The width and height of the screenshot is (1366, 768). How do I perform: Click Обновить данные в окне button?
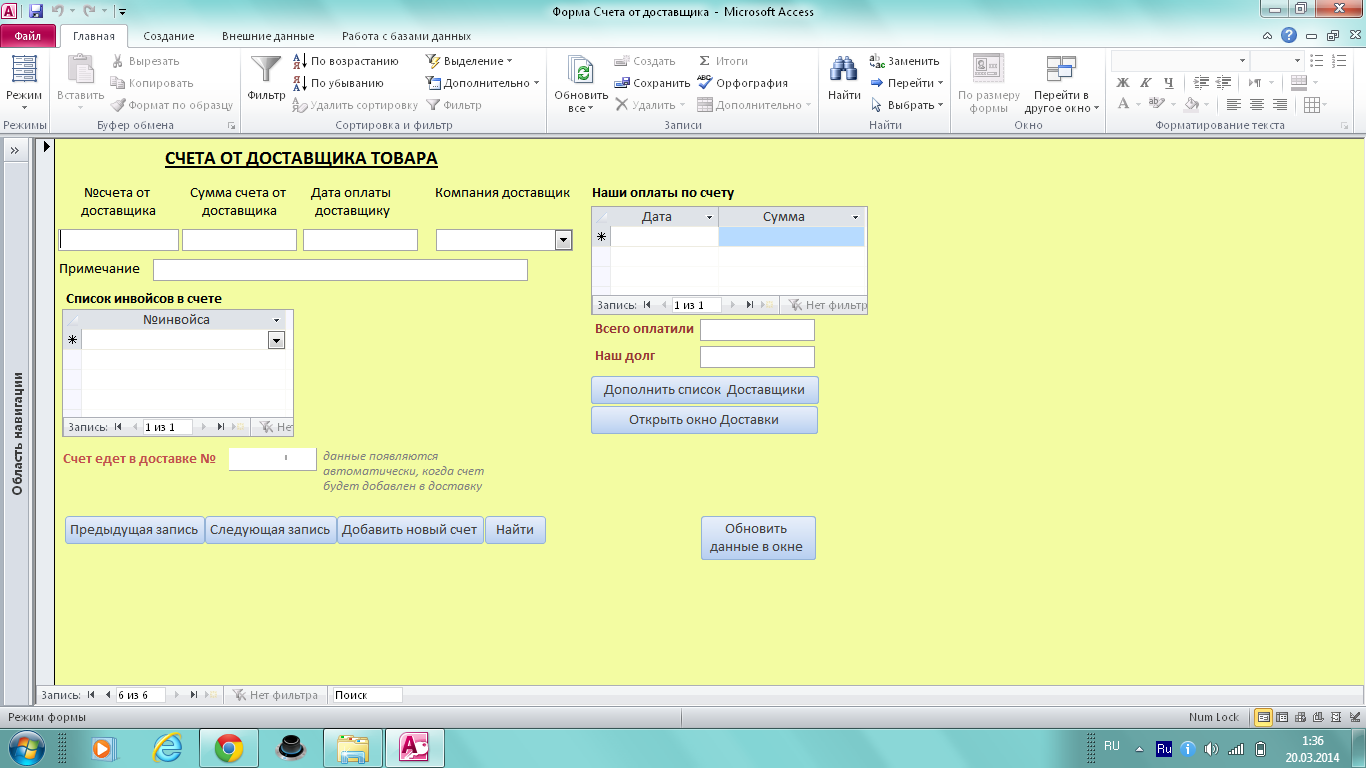(757, 538)
